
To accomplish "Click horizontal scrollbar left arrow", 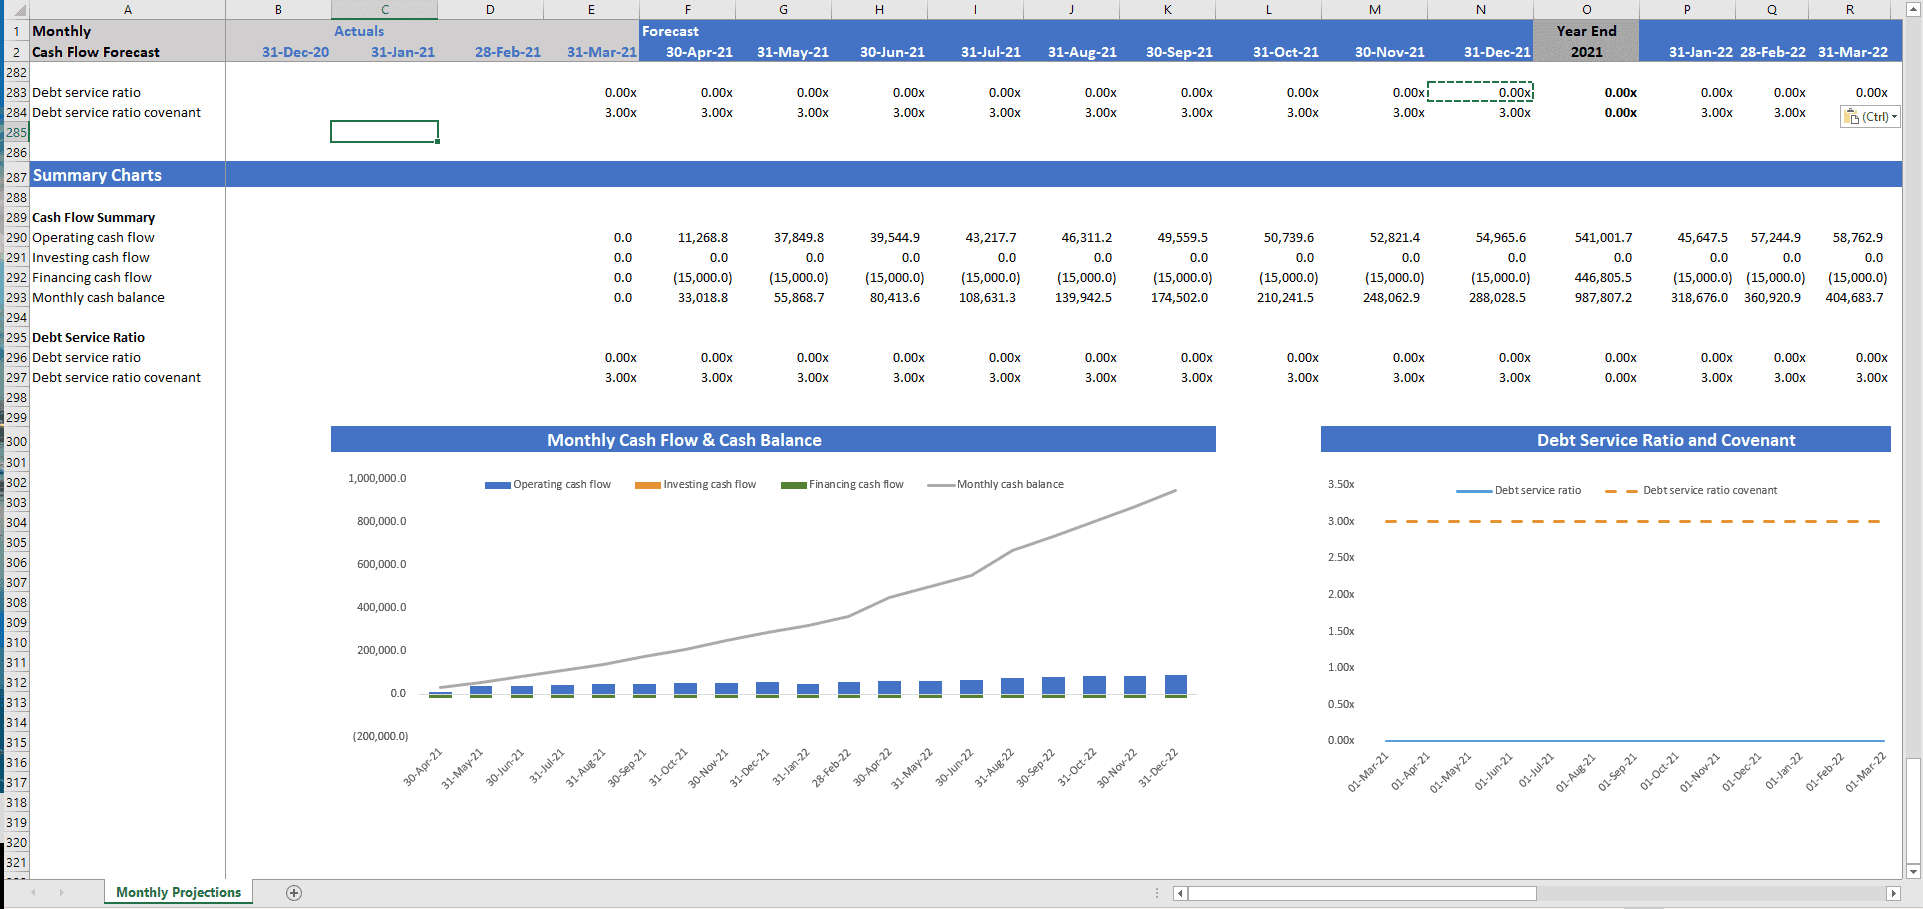I will point(1180,893).
